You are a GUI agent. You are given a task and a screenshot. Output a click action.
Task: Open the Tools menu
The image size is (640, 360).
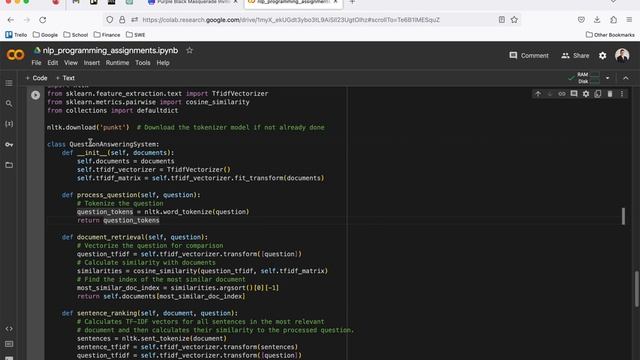point(143,63)
